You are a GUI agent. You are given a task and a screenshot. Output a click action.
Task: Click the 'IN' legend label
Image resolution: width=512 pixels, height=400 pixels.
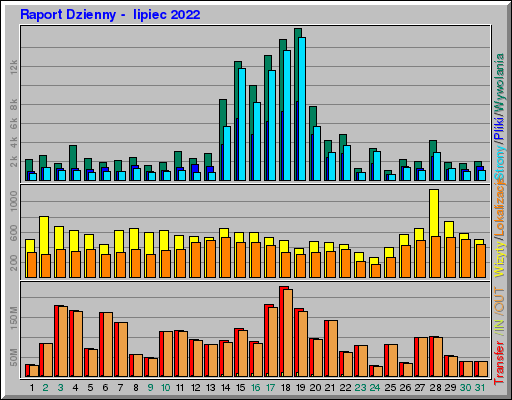point(499,325)
